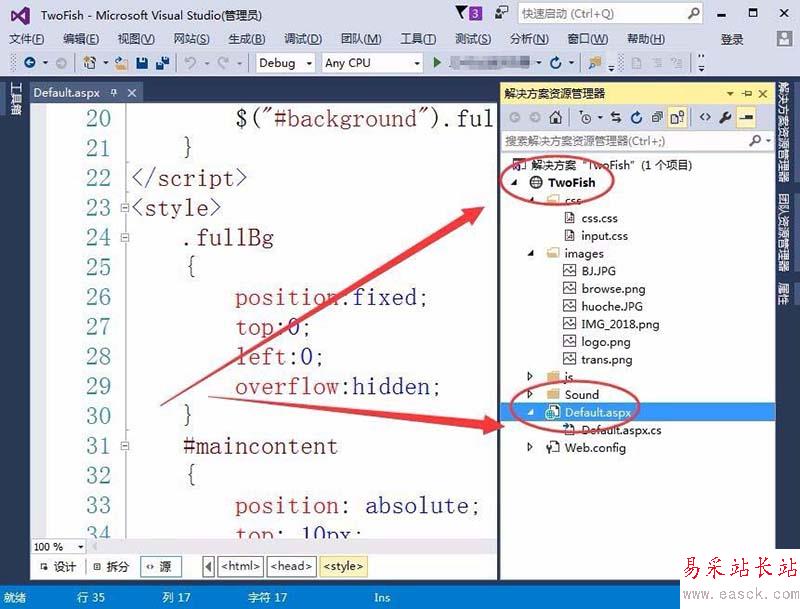Select css.css in Solution Explorer
This screenshot has height=609, width=800.
click(599, 218)
